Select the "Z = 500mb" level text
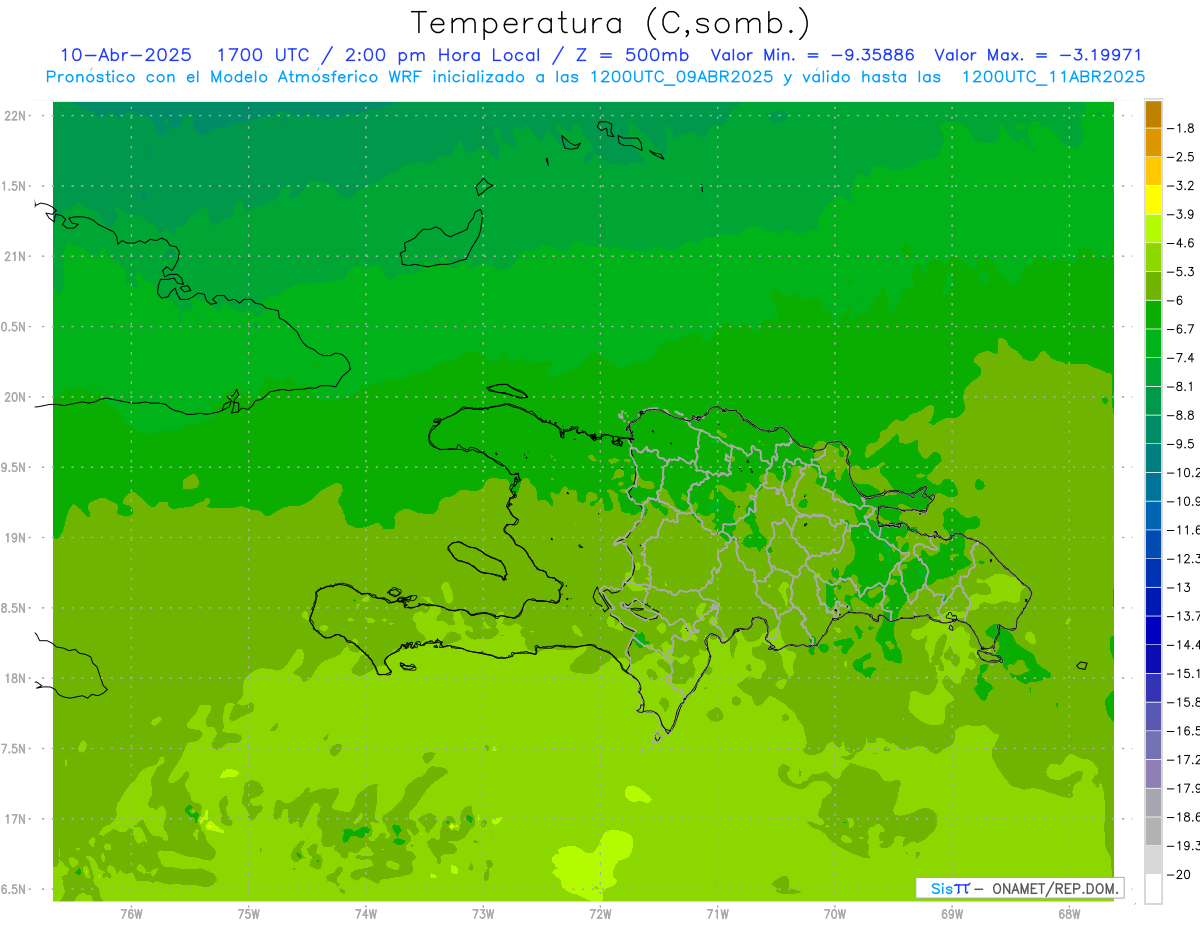The height and width of the screenshot is (927, 1200). click(634, 55)
